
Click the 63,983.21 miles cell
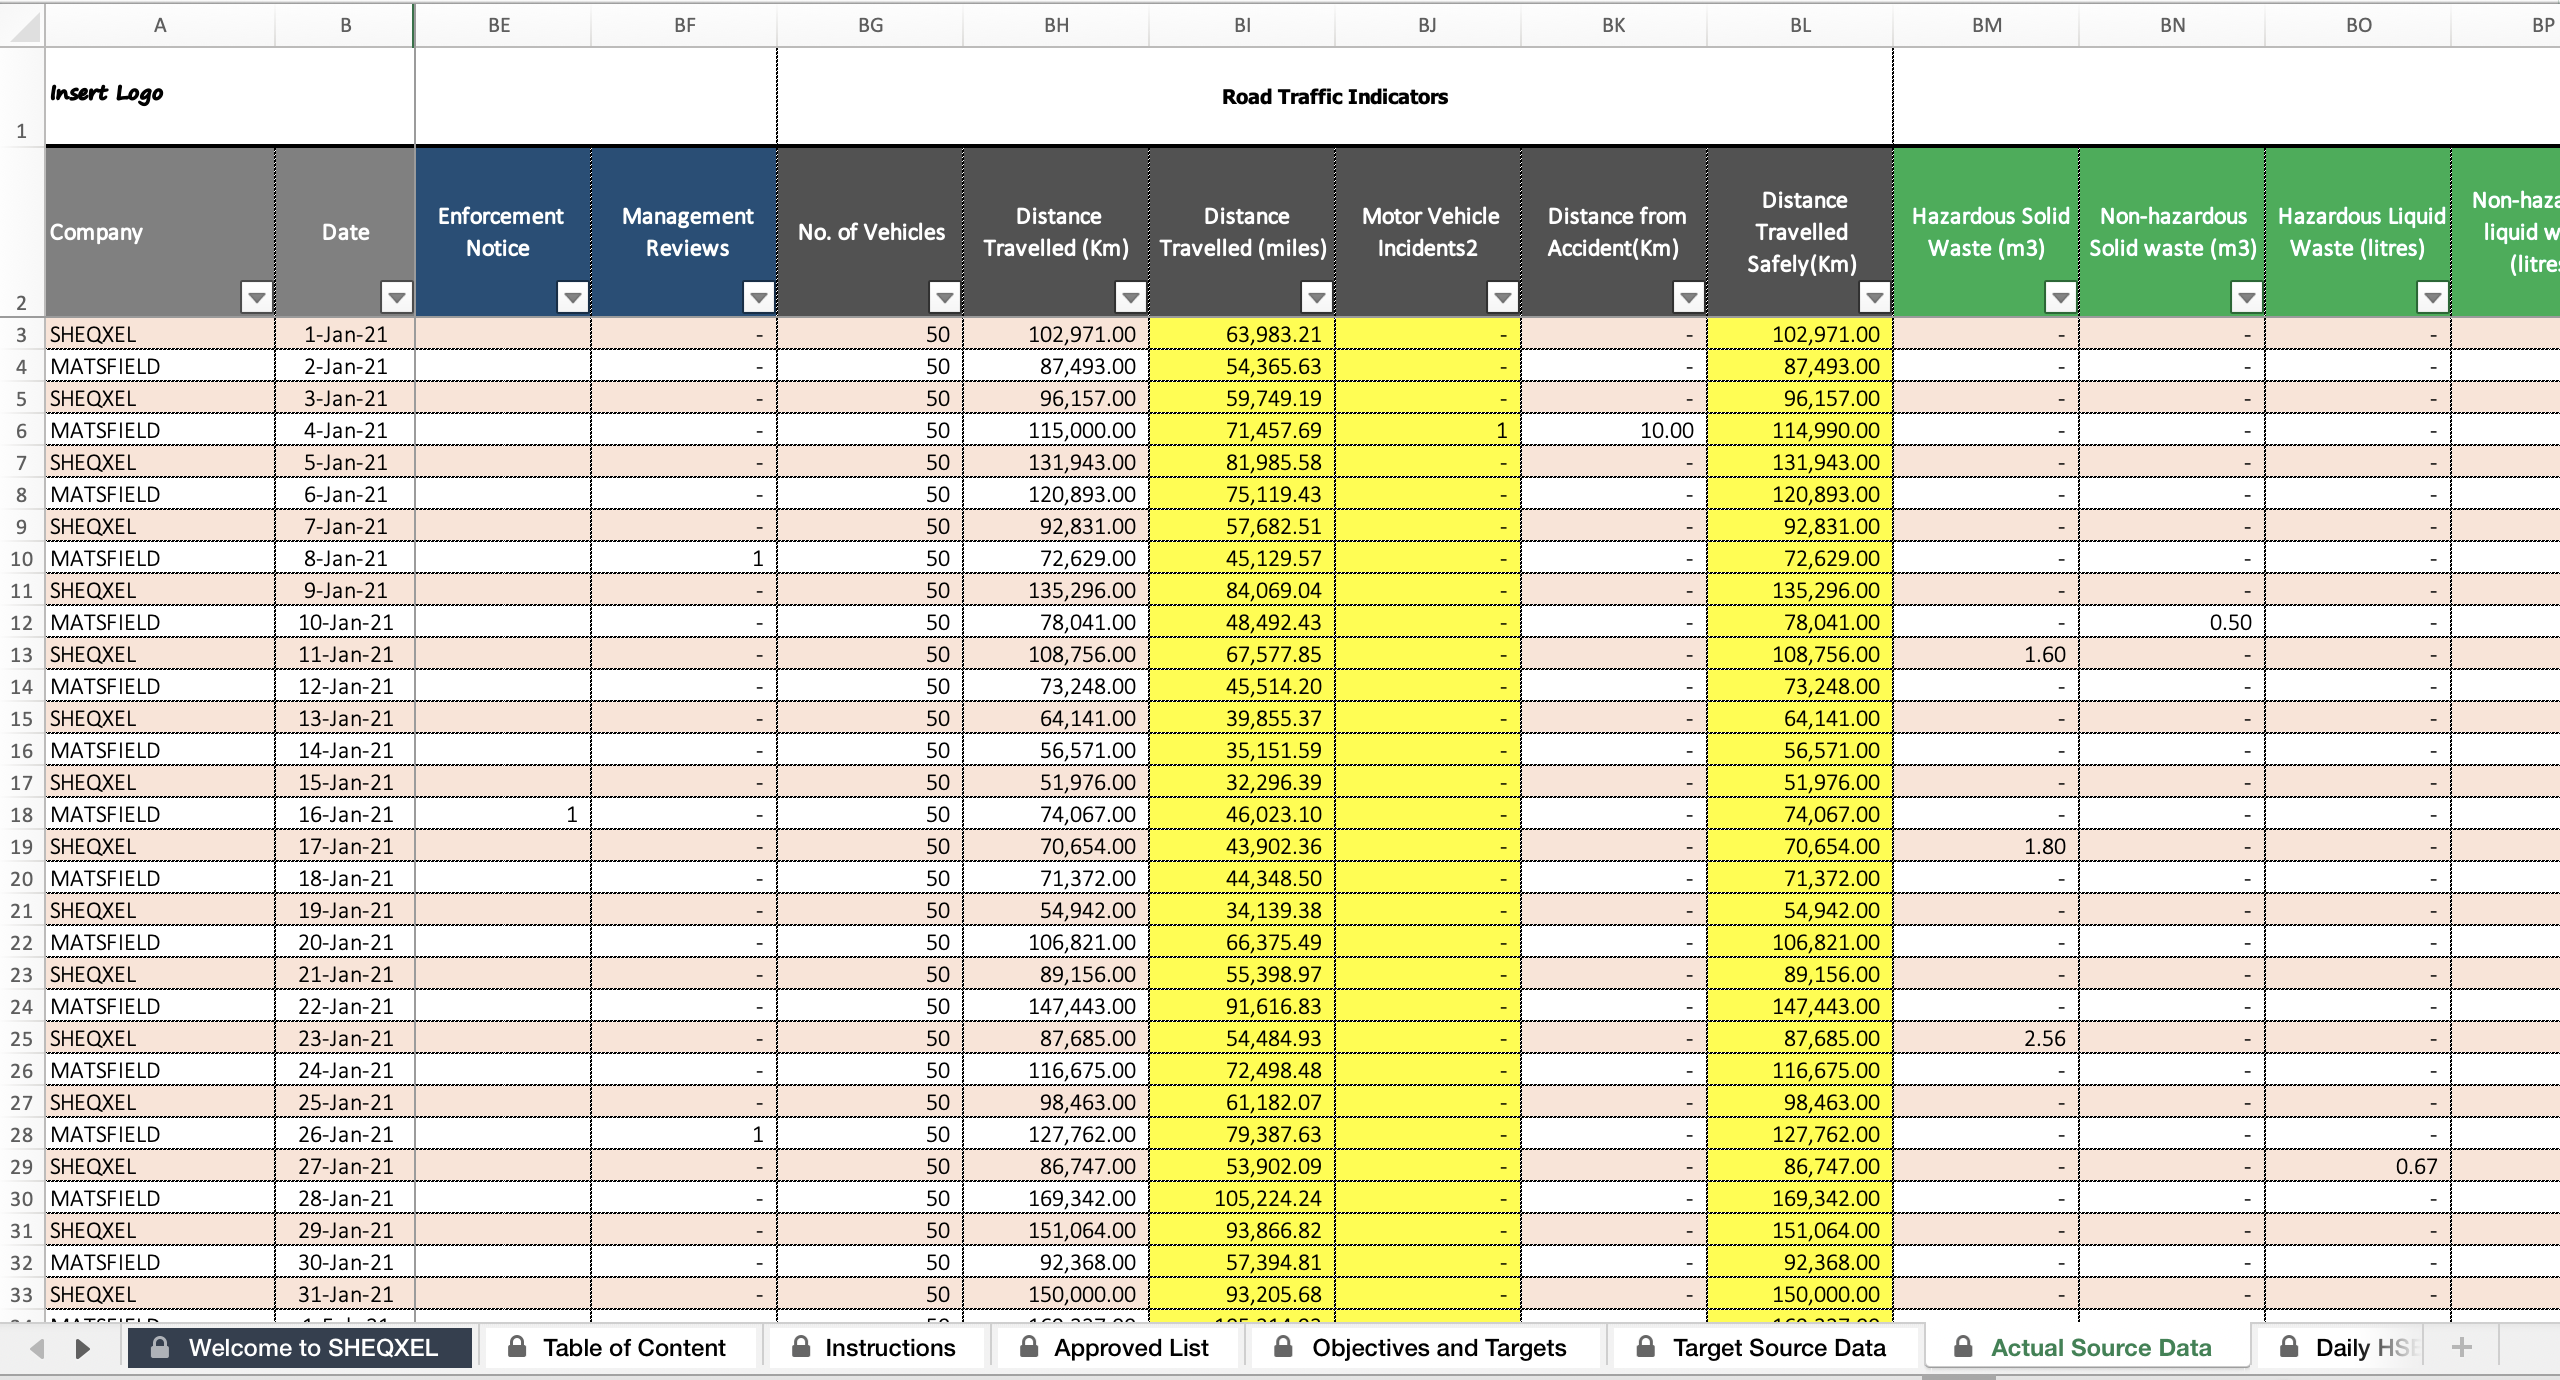(x=1243, y=334)
